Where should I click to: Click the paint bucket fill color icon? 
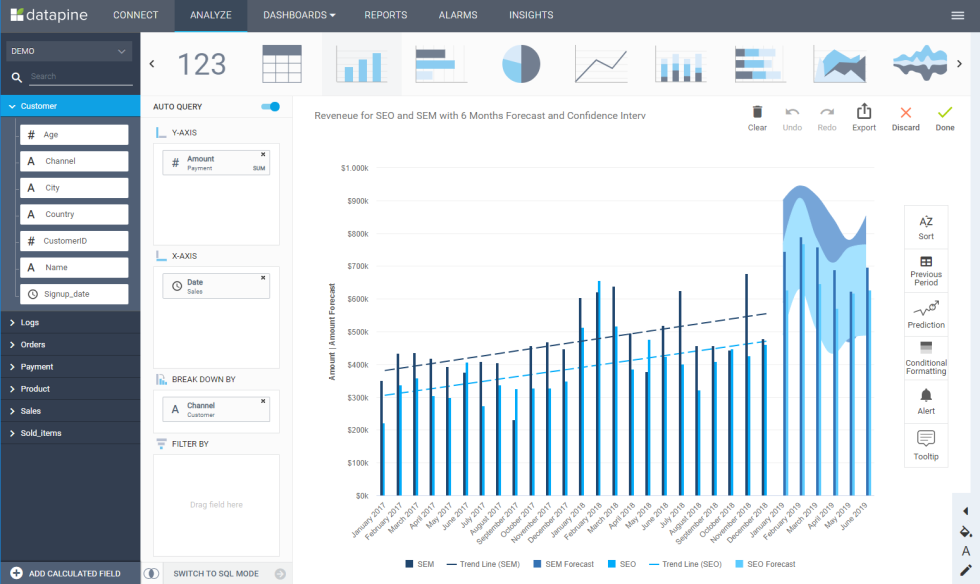pyautogui.click(x=966, y=531)
